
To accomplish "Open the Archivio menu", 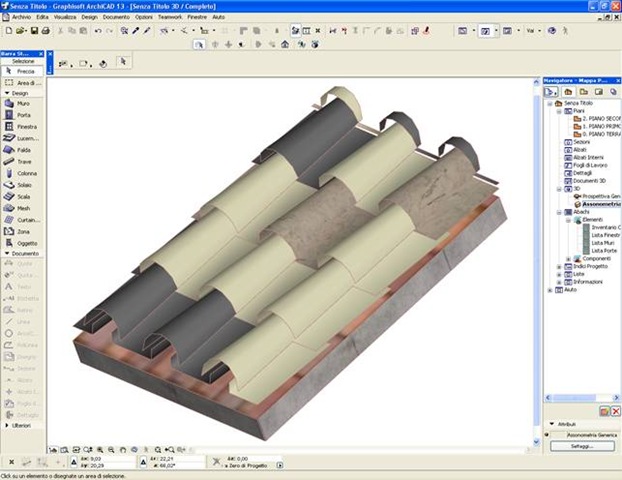I will (x=21, y=17).
